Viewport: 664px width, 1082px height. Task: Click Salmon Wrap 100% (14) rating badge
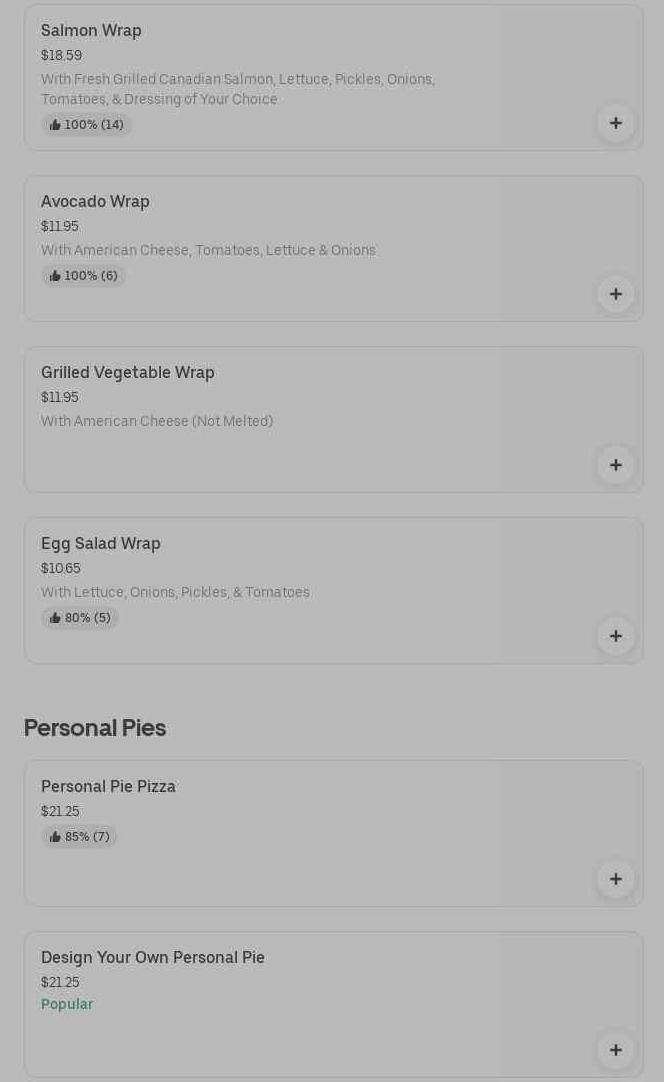tap(86, 125)
